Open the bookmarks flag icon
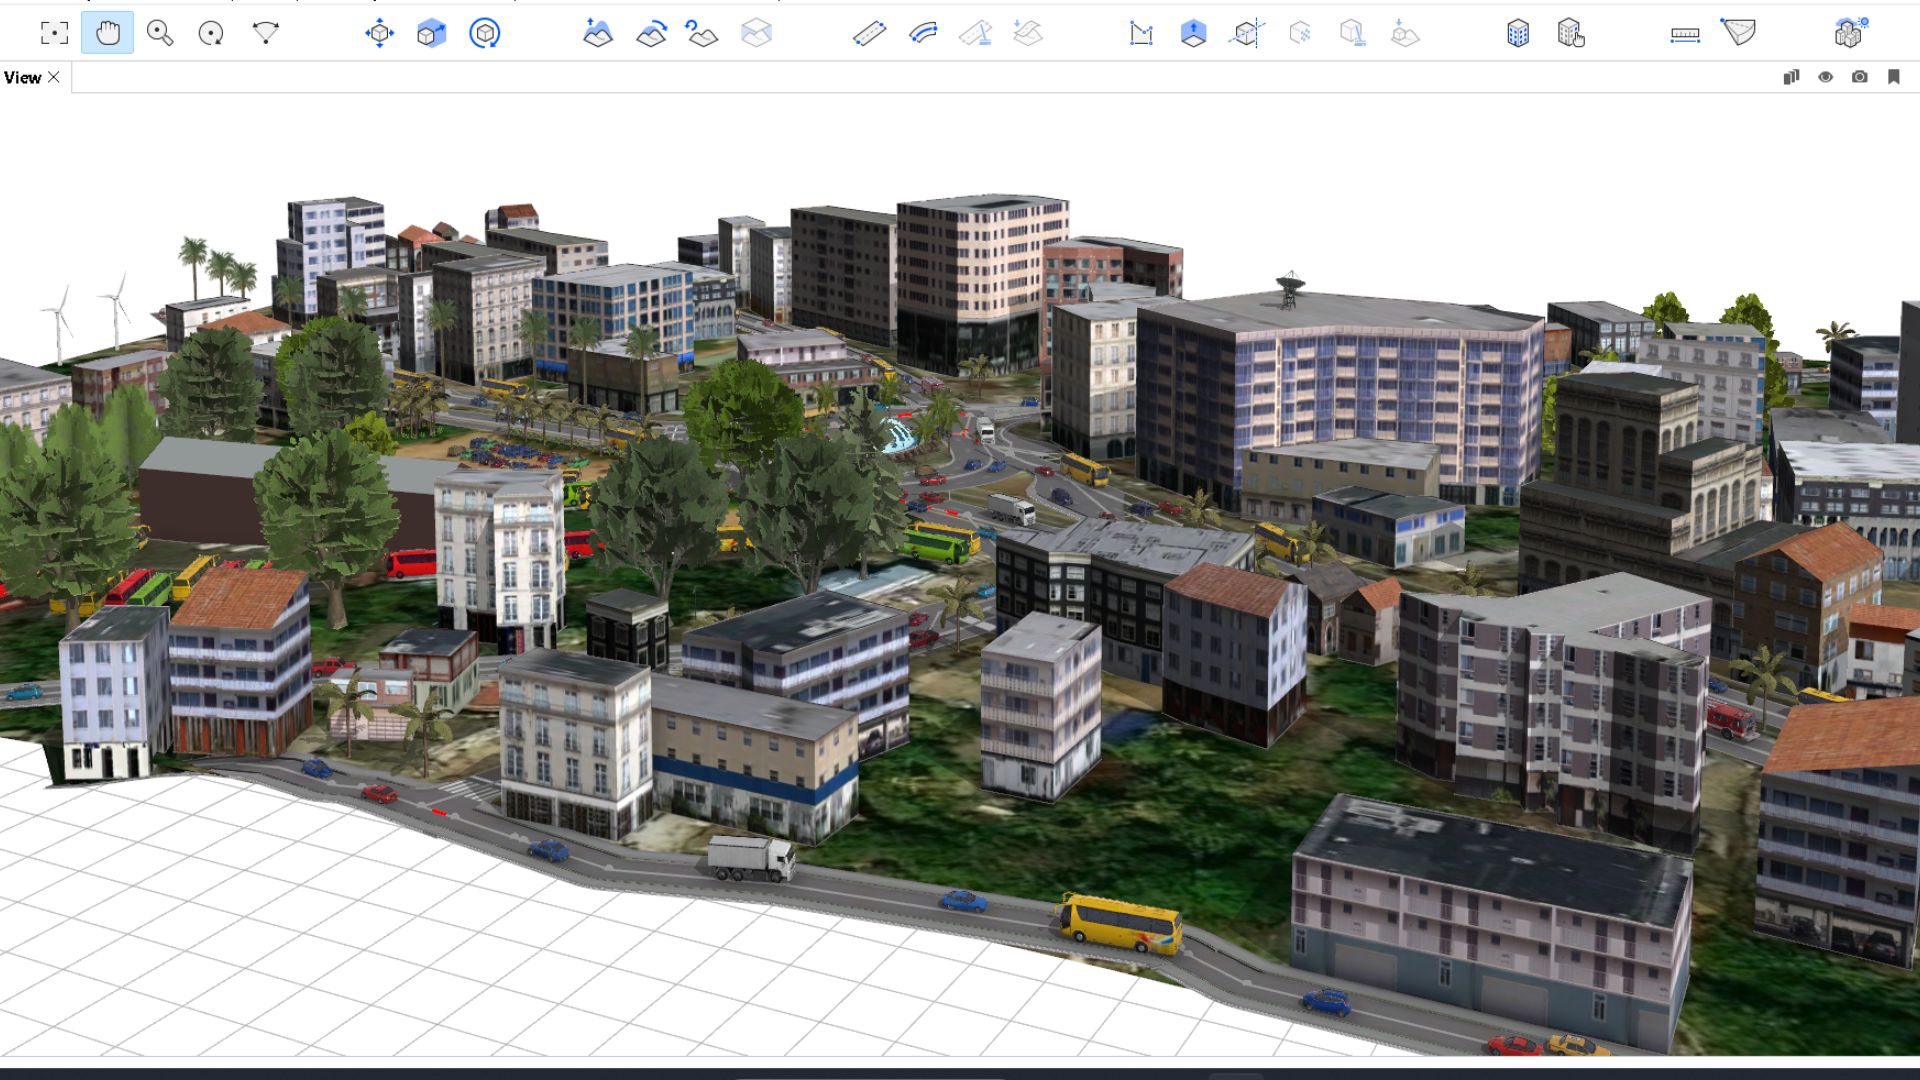1920x1080 pixels. pos(1893,77)
